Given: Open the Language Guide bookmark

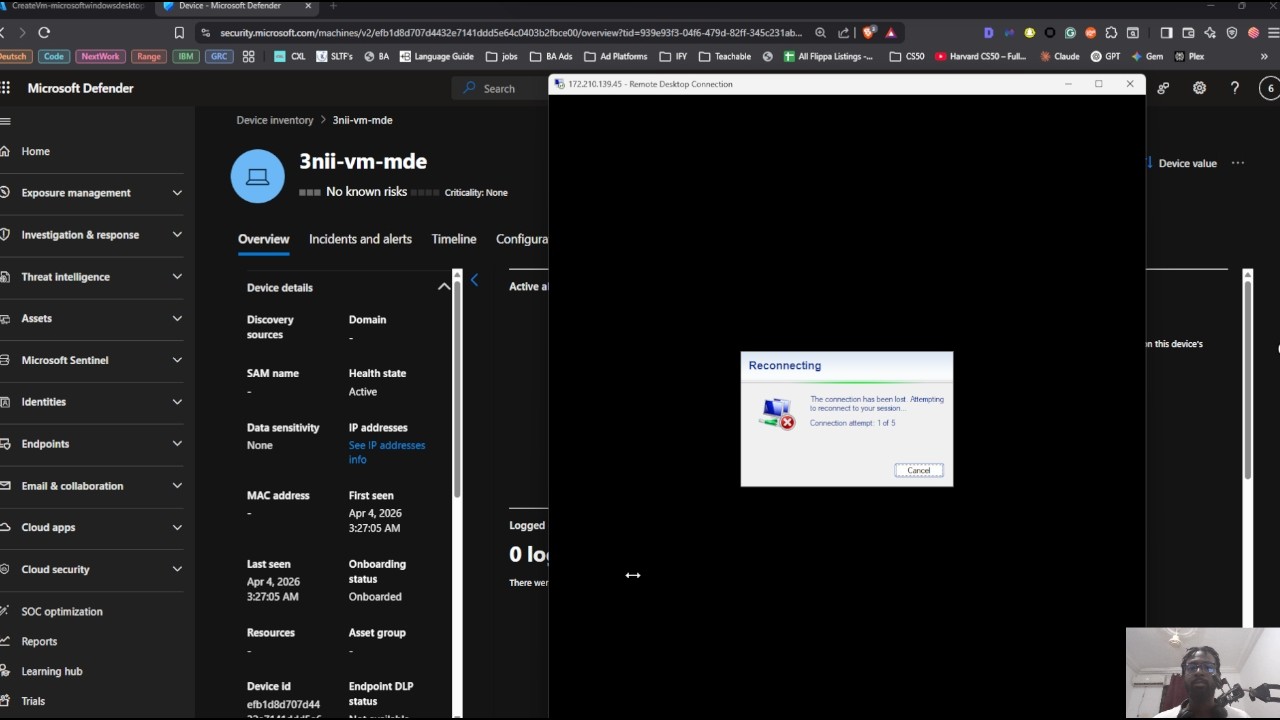Looking at the screenshot, I should [437, 57].
